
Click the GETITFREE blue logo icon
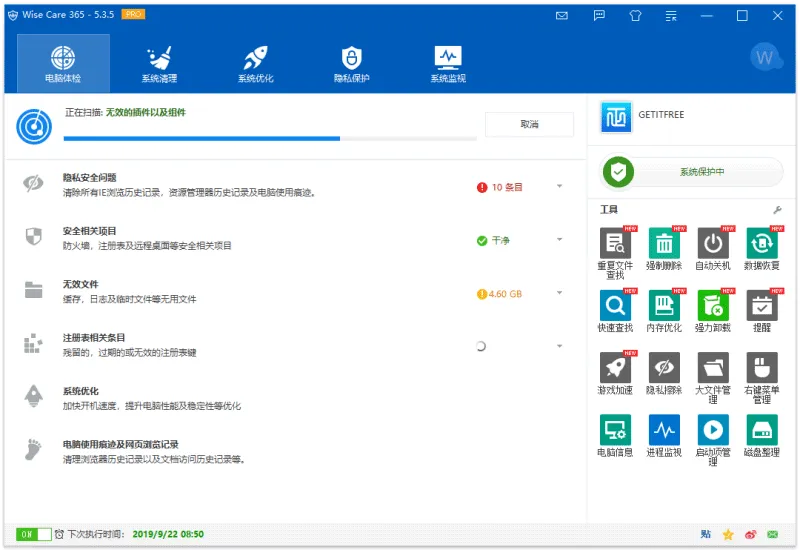pyautogui.click(x=616, y=117)
